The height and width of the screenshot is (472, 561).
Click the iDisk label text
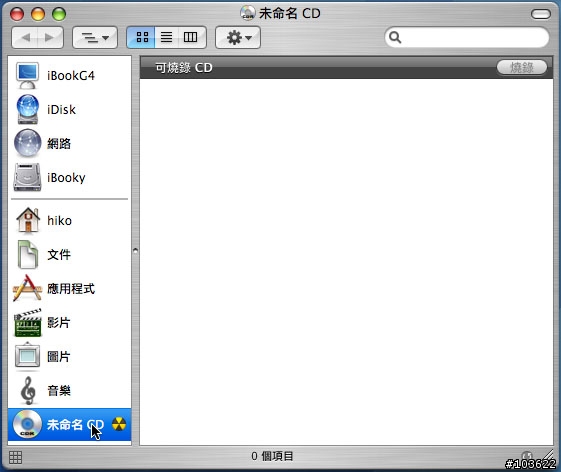61,109
